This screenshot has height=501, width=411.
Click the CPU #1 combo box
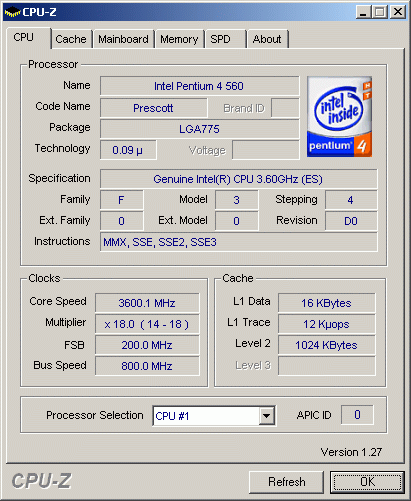(x=214, y=416)
